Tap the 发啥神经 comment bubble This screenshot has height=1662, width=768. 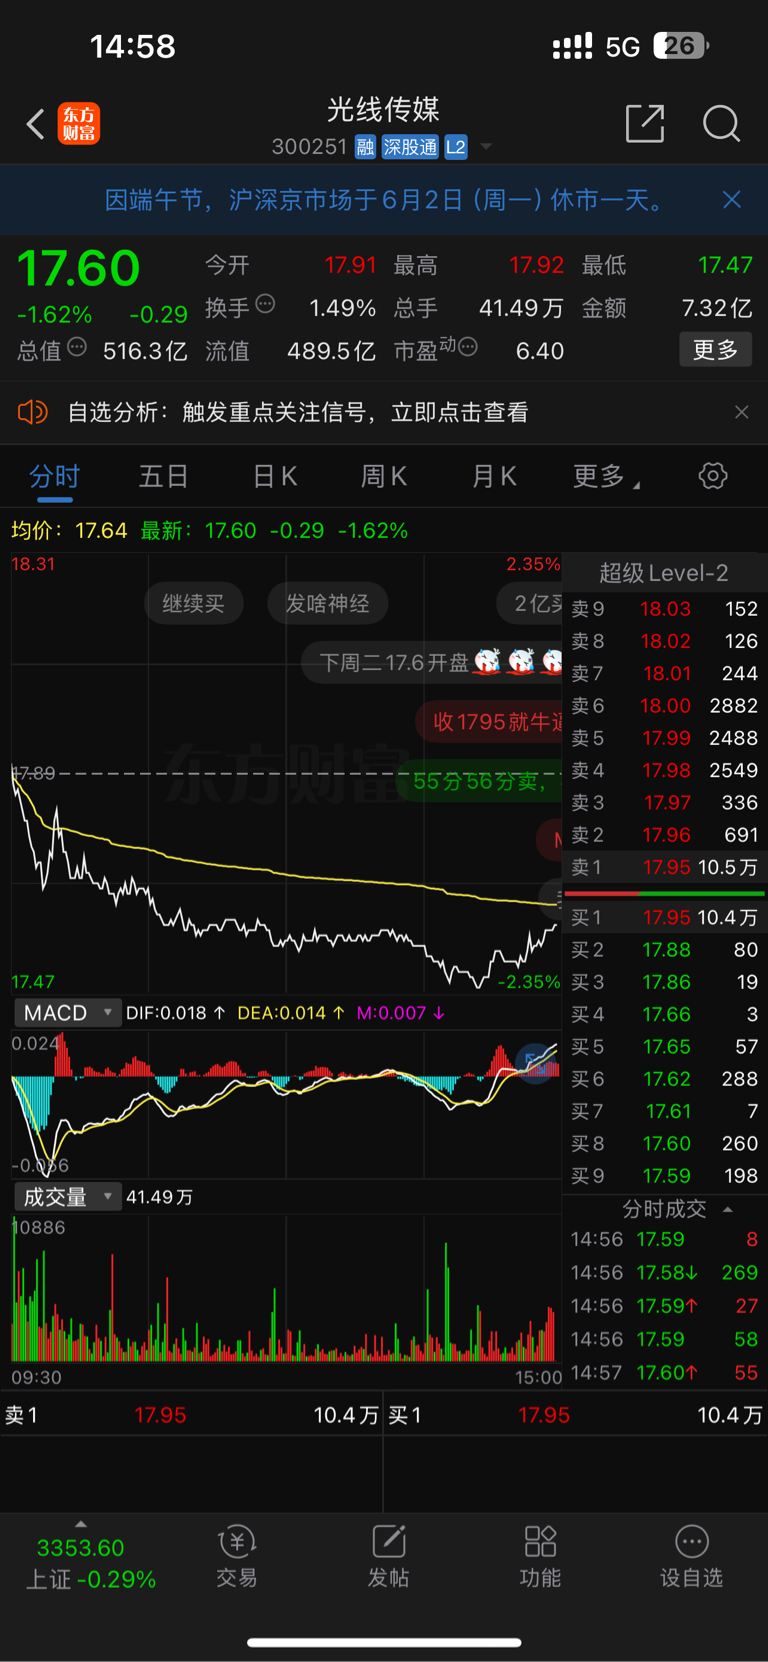coord(328,603)
